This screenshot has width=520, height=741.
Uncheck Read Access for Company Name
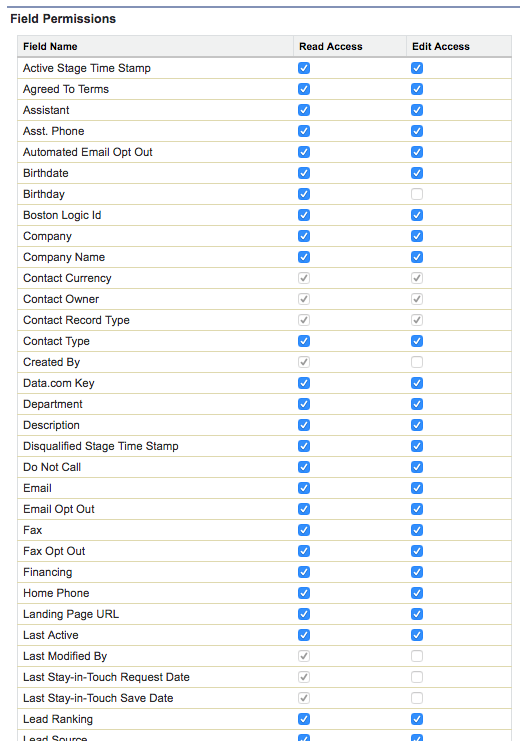click(x=304, y=257)
